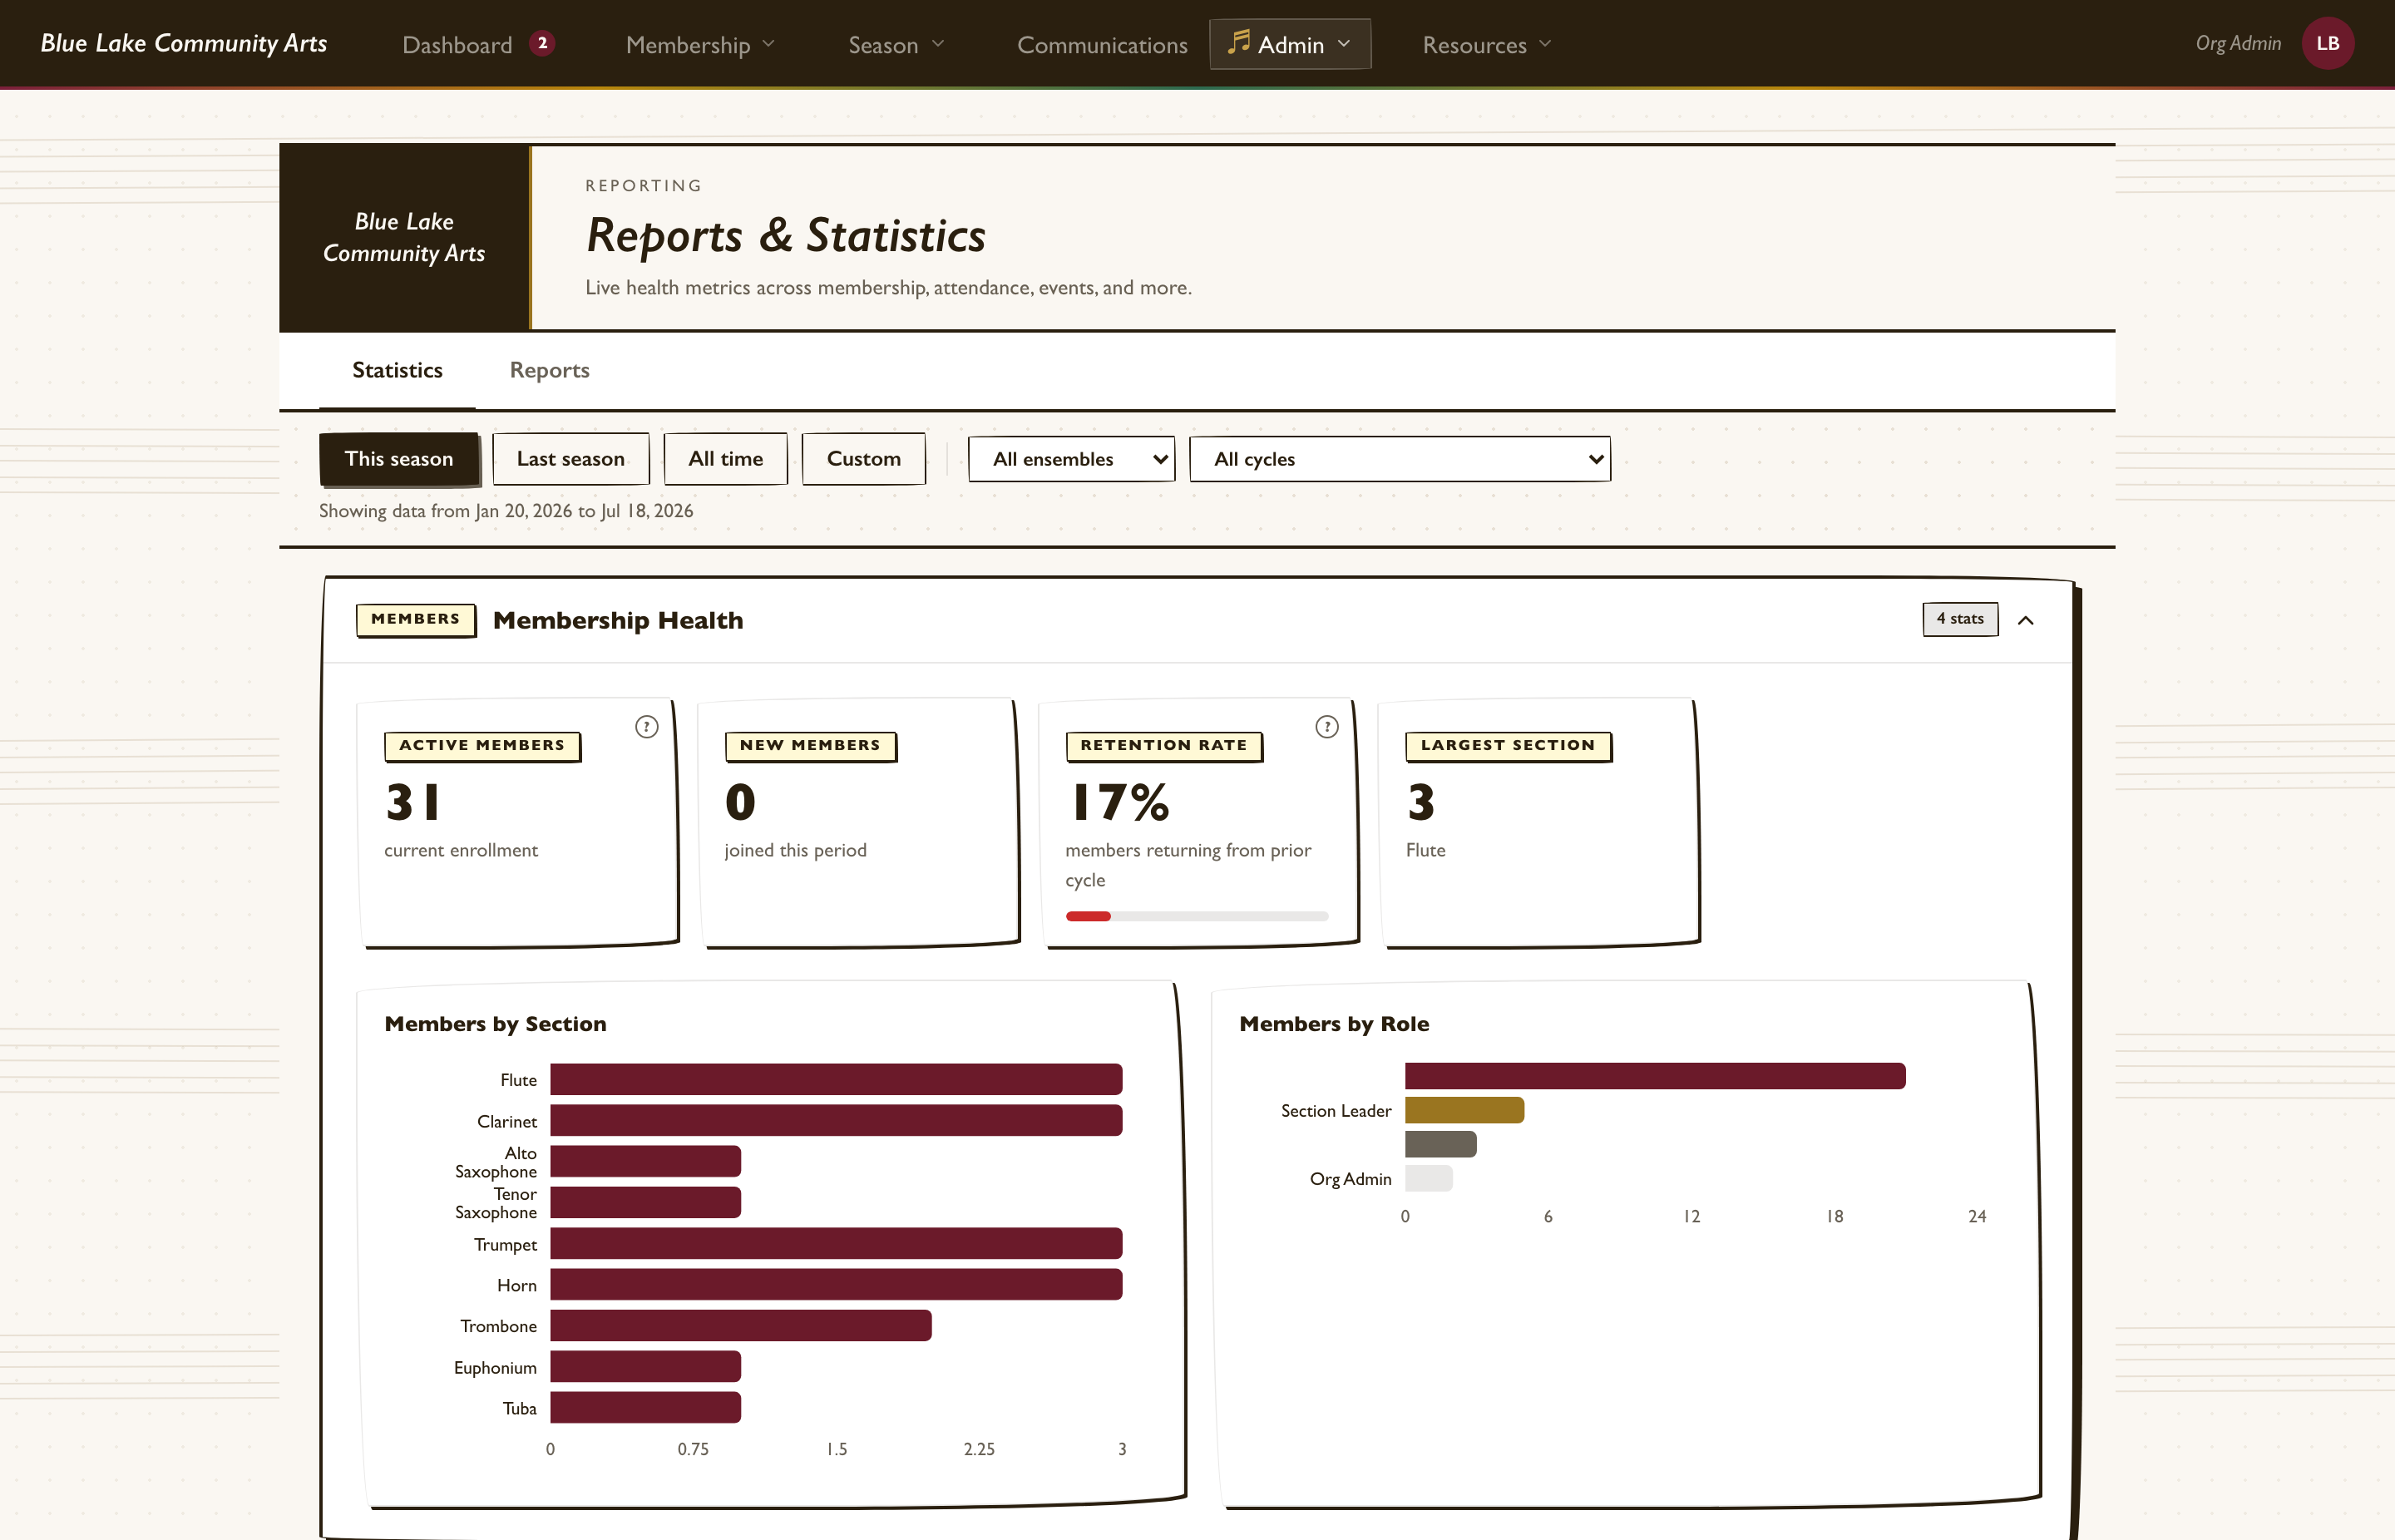Open the Active Members help icon

(647, 727)
